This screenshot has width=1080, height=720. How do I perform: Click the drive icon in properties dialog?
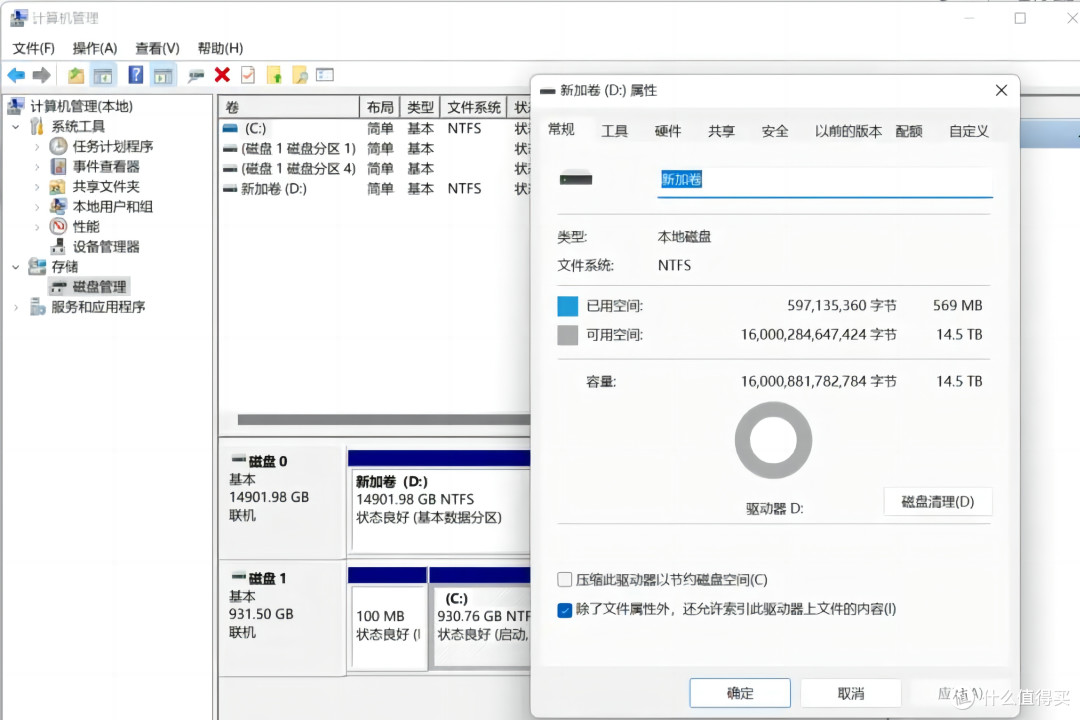[x=576, y=180]
